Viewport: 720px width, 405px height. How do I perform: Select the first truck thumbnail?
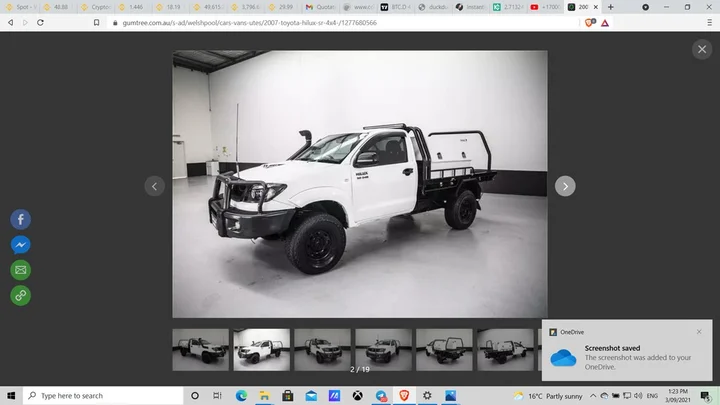(200, 349)
